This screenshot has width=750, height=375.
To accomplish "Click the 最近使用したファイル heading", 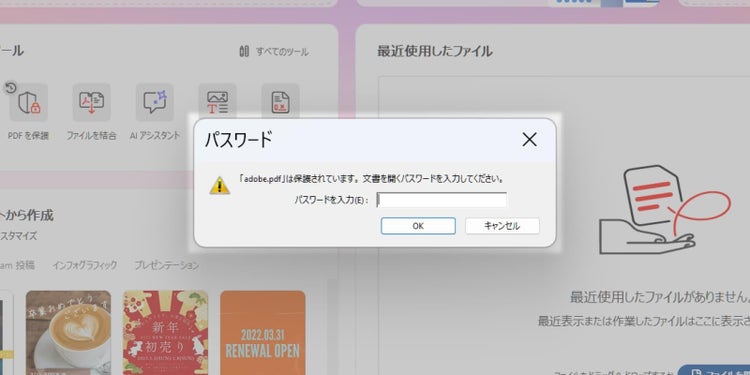I will click(435, 52).
